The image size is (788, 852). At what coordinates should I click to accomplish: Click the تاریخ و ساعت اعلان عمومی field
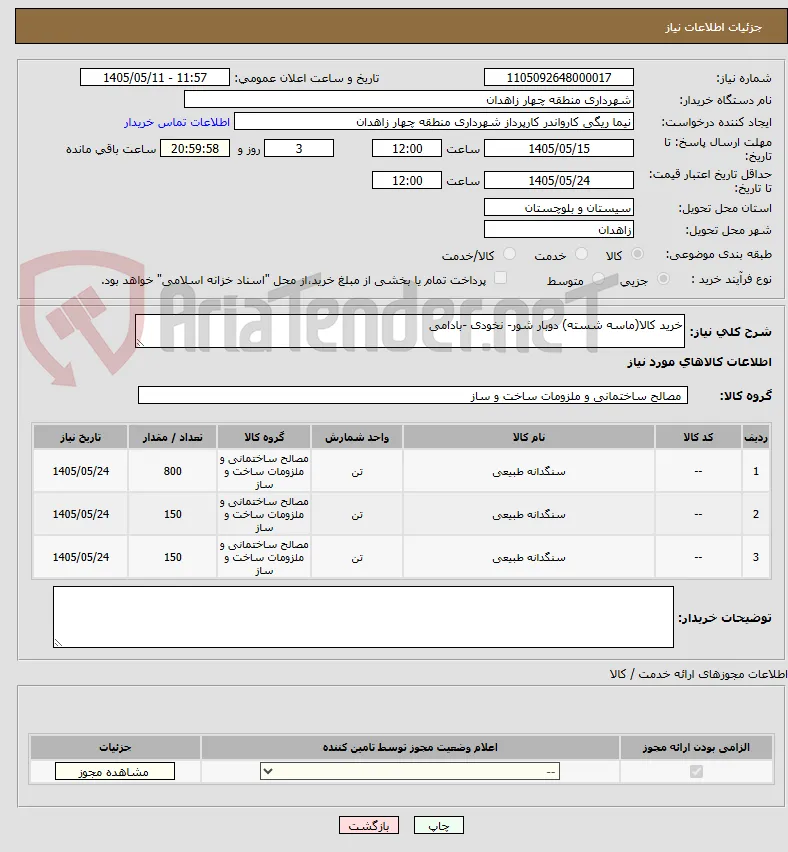pos(155,77)
